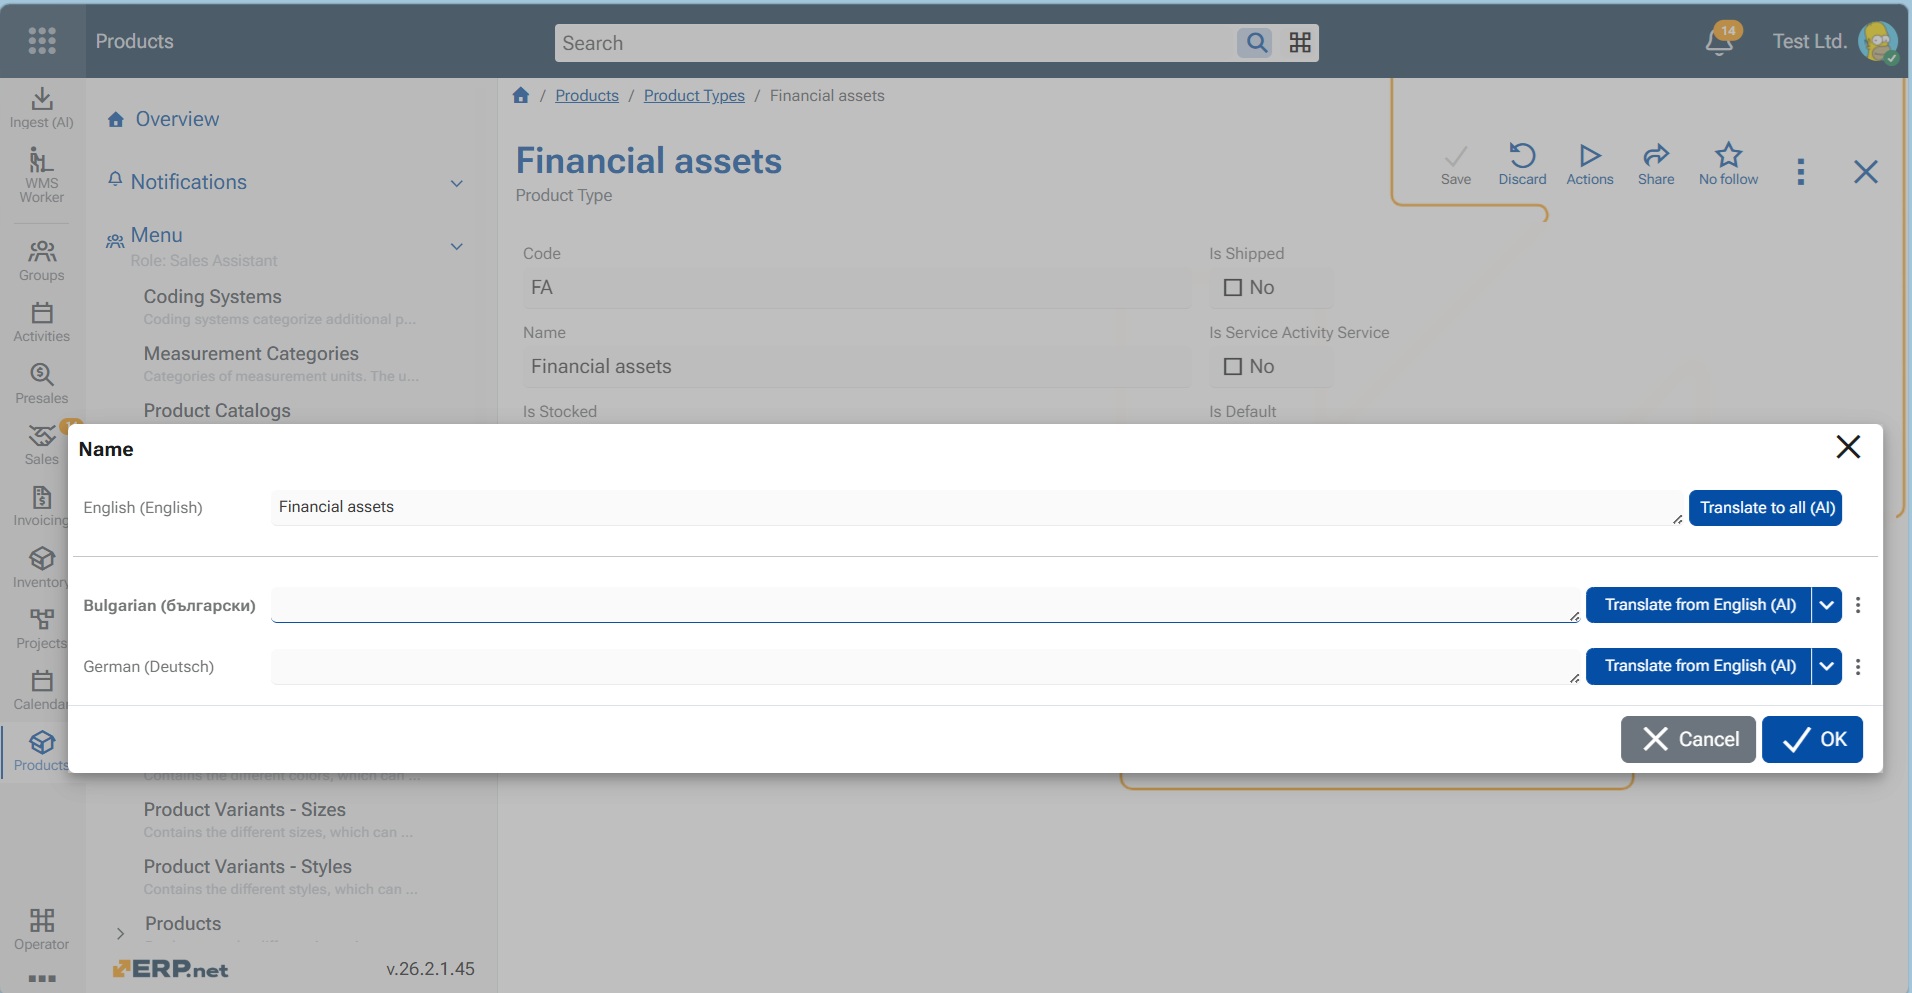The height and width of the screenshot is (993, 1912).
Task: Open more options for the Bulgarian row
Action: (x=1858, y=605)
